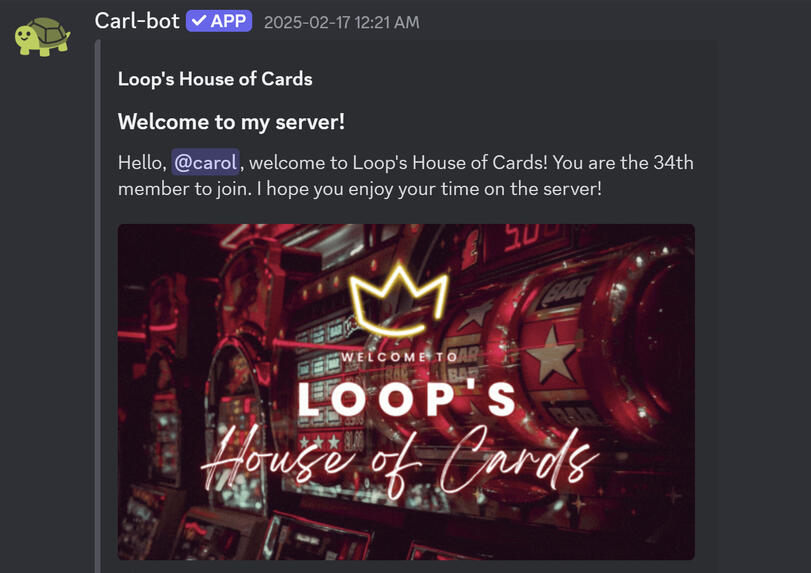
Task: Click the Welcome to my server! embed title
Action: (x=231, y=122)
